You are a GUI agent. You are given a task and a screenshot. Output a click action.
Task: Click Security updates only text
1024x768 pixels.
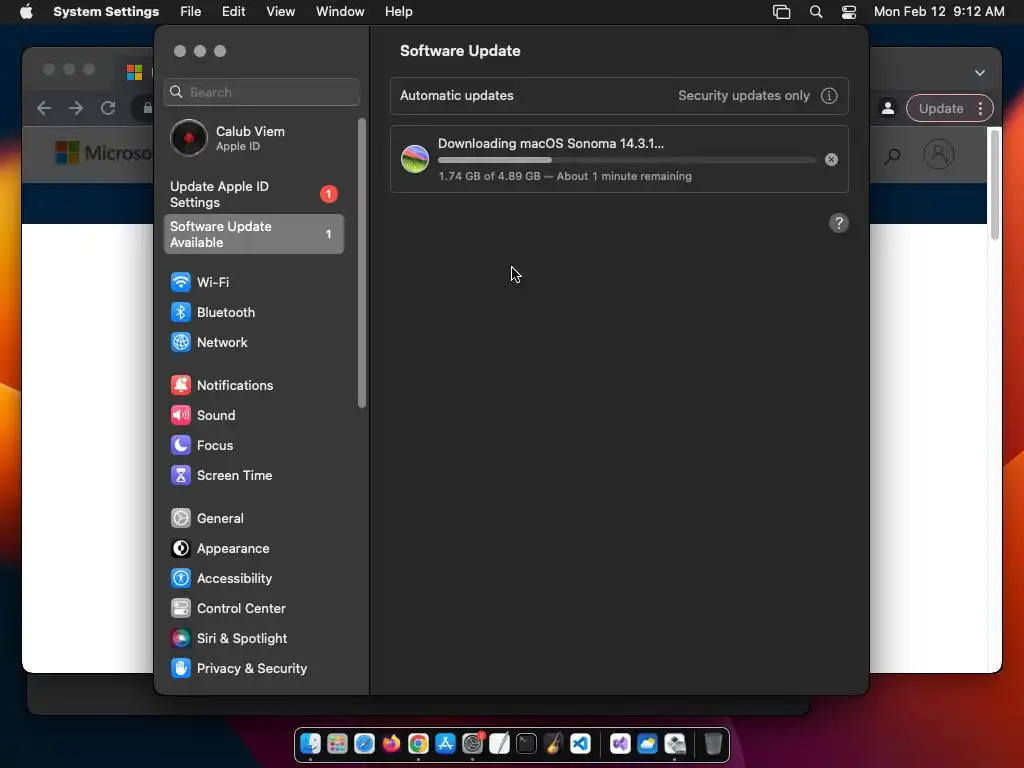point(744,95)
